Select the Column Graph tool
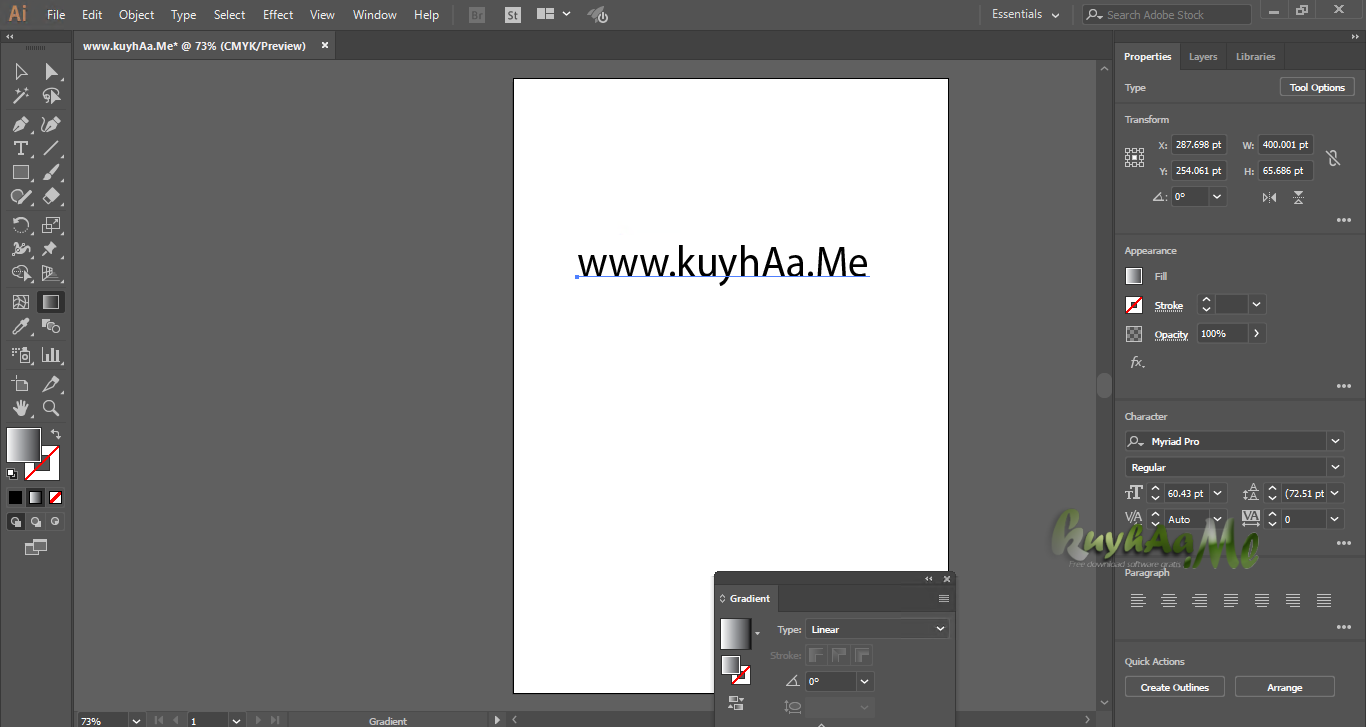The width and height of the screenshot is (1366, 727). [x=51, y=355]
